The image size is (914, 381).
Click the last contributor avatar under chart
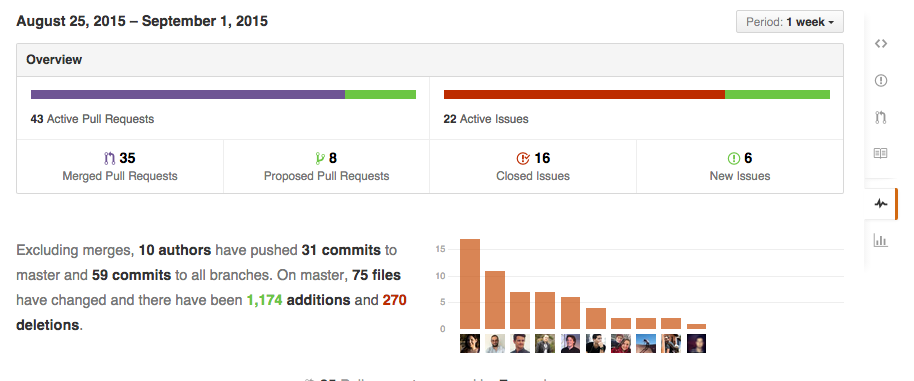coord(696,343)
